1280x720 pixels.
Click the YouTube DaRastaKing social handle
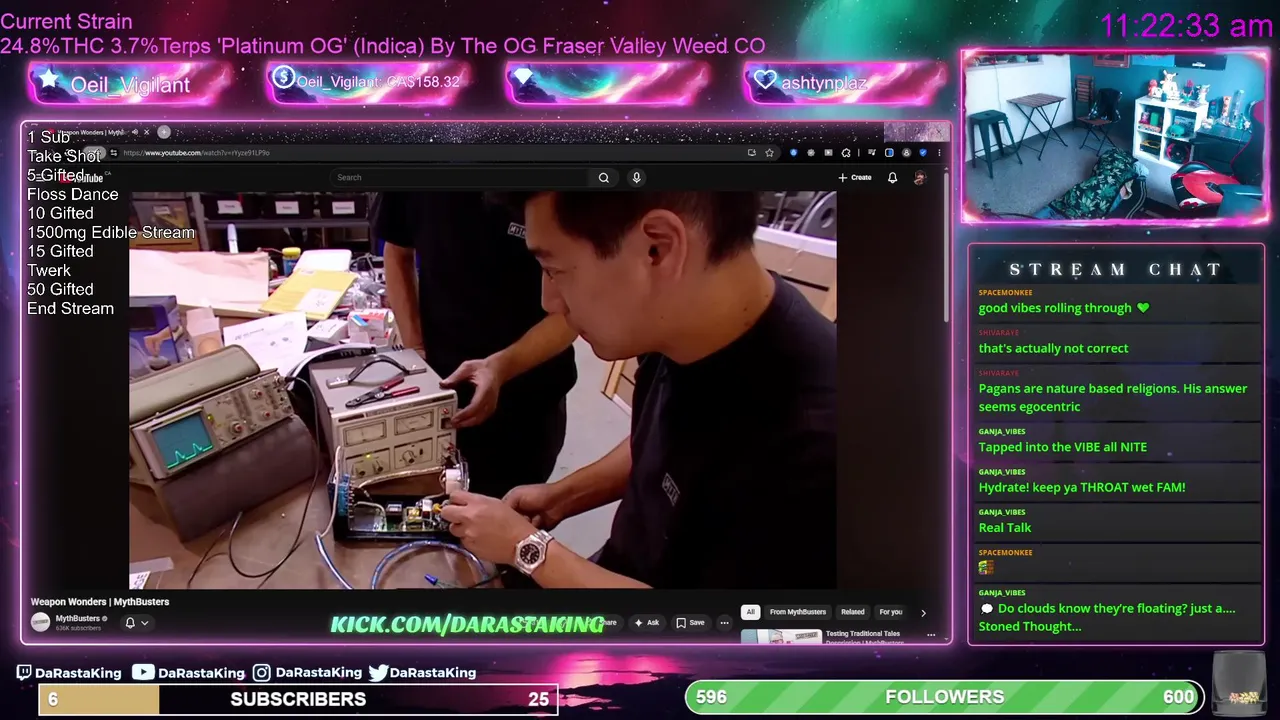(x=189, y=673)
